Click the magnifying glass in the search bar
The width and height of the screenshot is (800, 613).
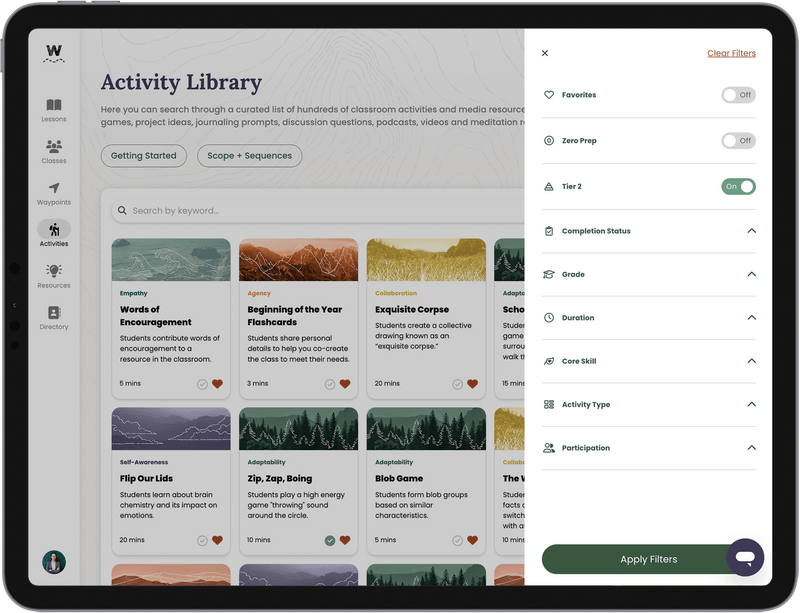(x=121, y=211)
